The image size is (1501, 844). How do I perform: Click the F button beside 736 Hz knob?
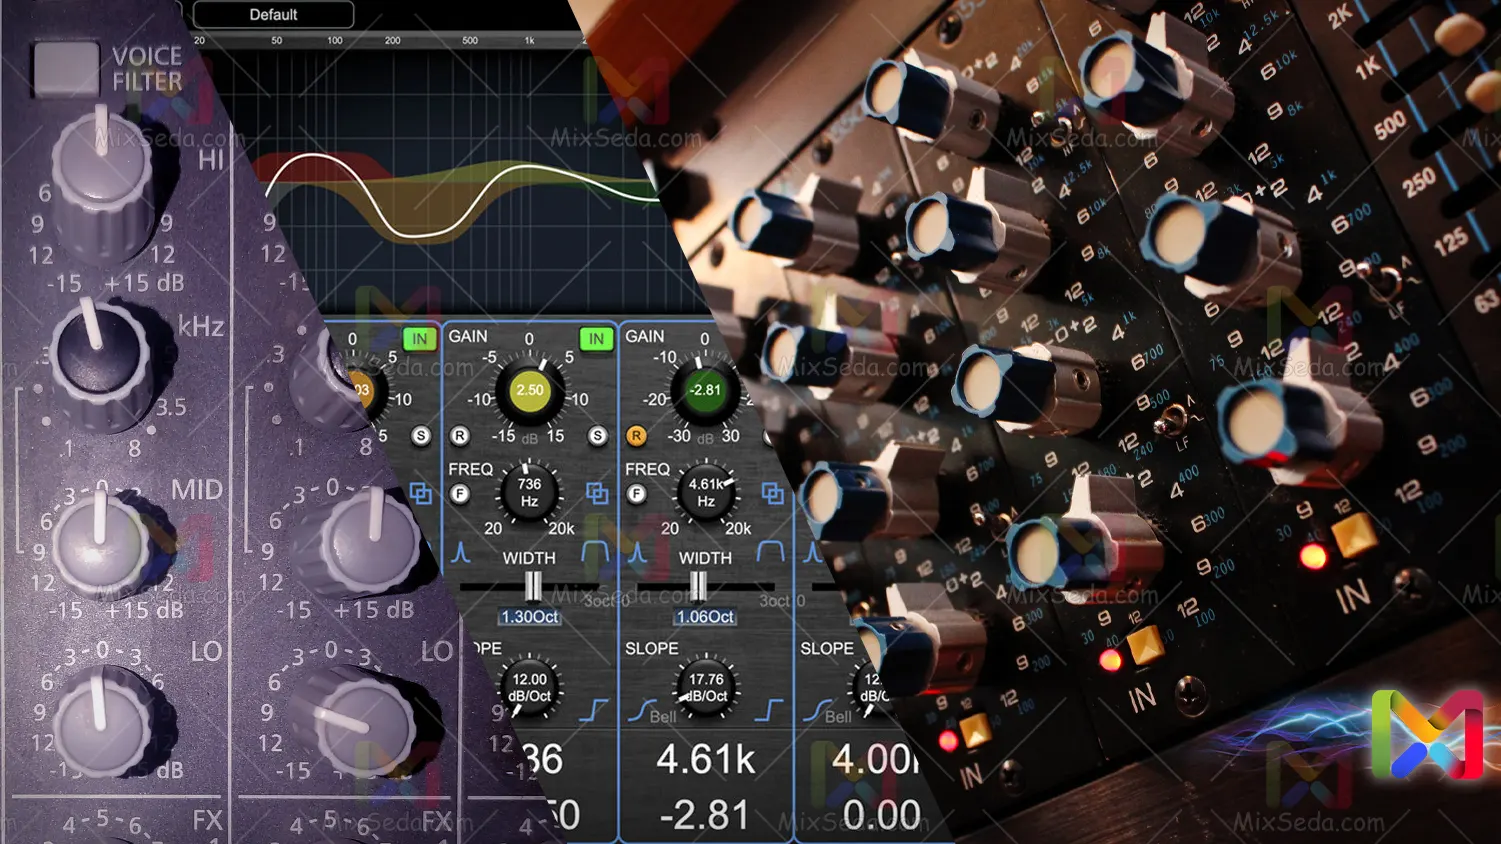coord(460,494)
